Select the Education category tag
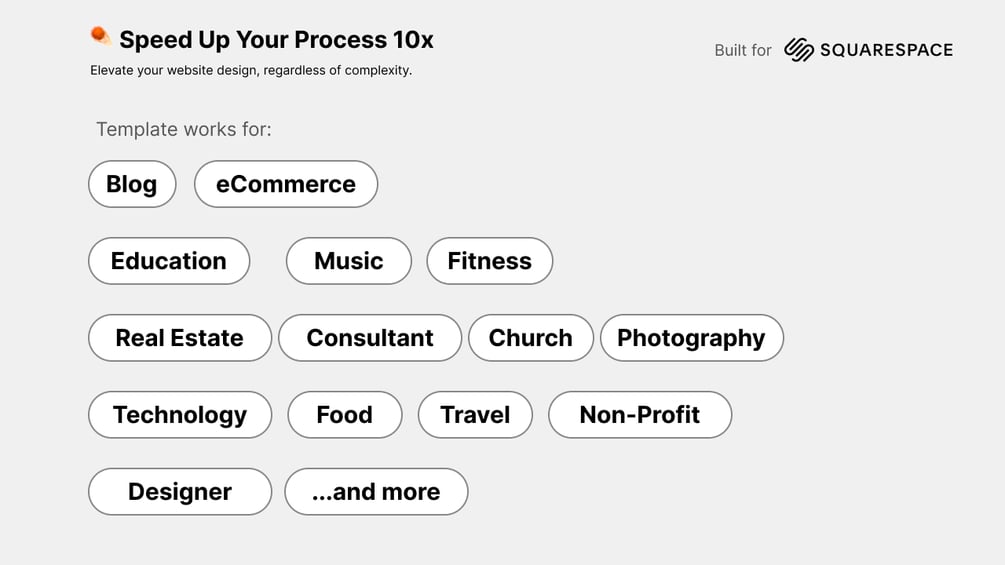 pos(169,261)
